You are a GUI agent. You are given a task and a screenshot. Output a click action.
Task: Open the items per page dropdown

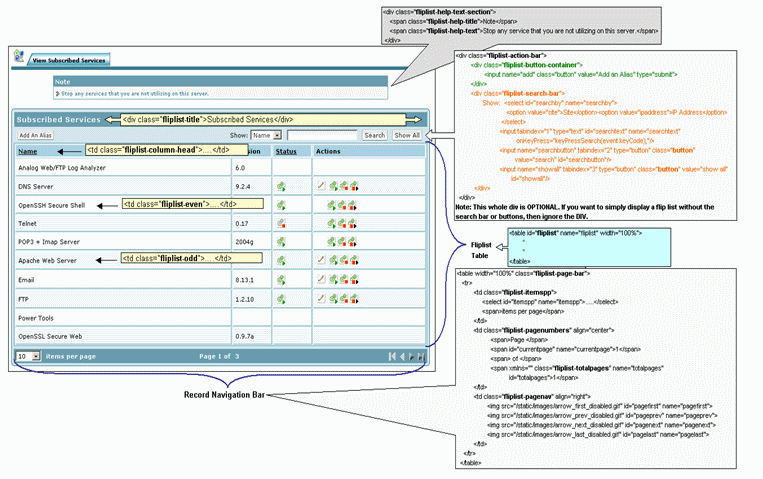(23, 356)
